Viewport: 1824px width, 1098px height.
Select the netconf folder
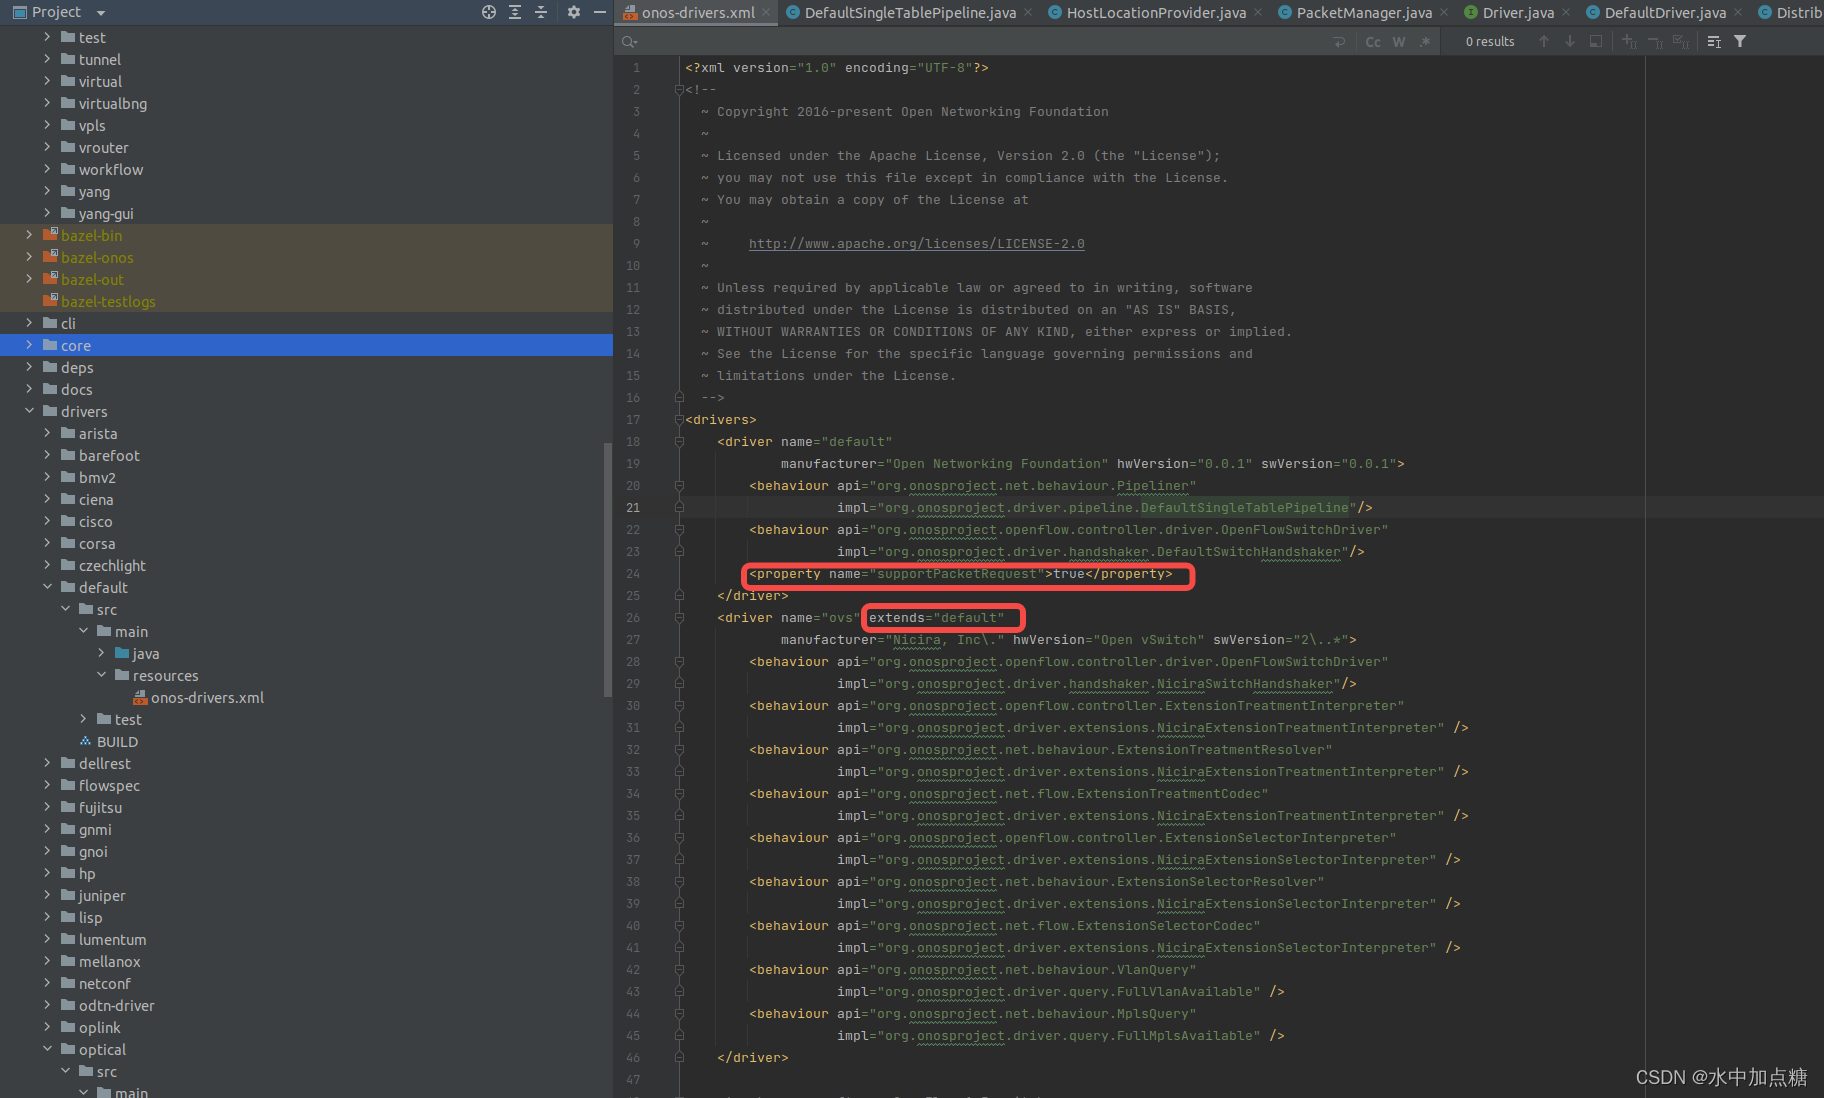point(104,984)
